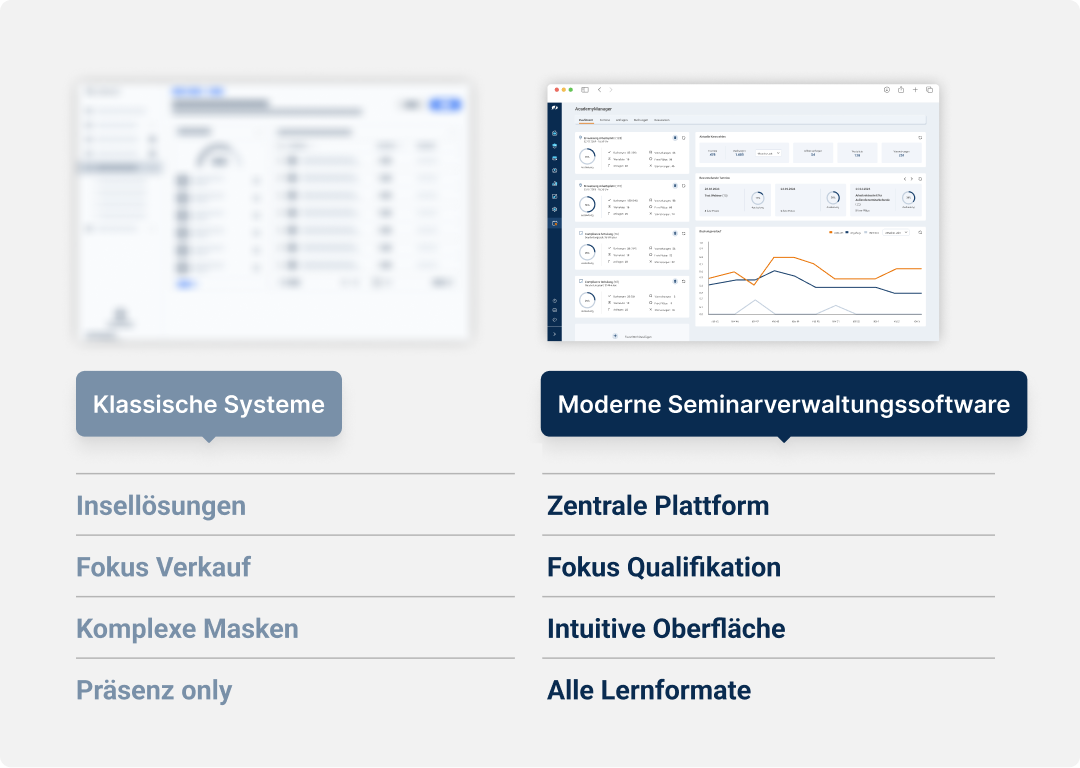Select the Dashboard tab in AcademyManager
The width and height of the screenshot is (1080, 768).
point(586,120)
